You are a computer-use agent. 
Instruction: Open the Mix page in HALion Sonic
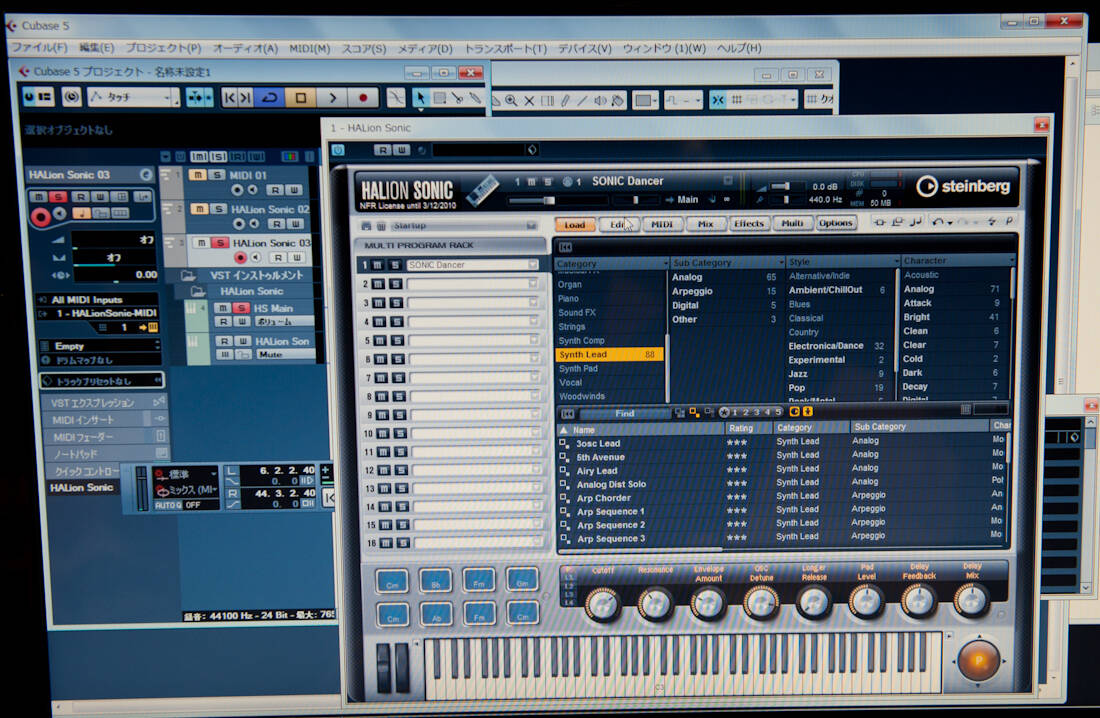pyautogui.click(x=705, y=224)
